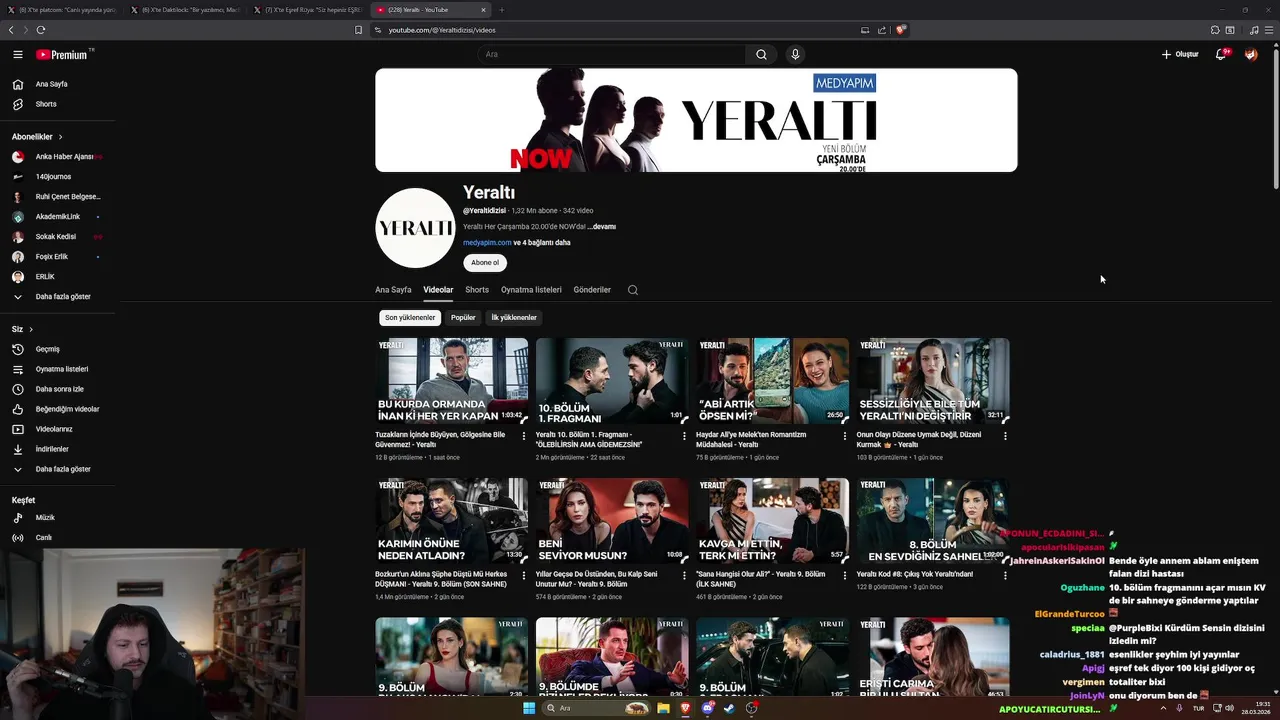Screen dimensions: 1280x720
Task: Expand the Siz section heading
Action: [22, 329]
